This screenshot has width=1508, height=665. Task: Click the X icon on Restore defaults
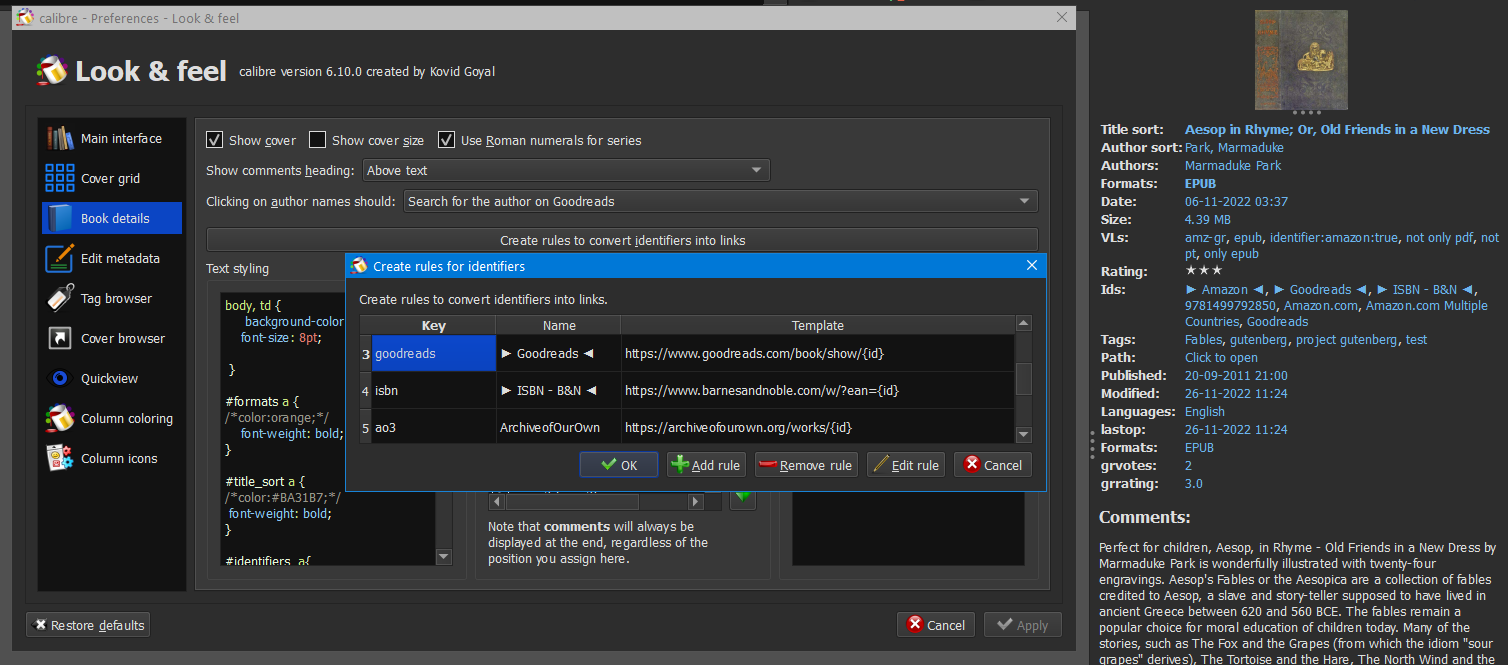pyautogui.click(x=40, y=625)
